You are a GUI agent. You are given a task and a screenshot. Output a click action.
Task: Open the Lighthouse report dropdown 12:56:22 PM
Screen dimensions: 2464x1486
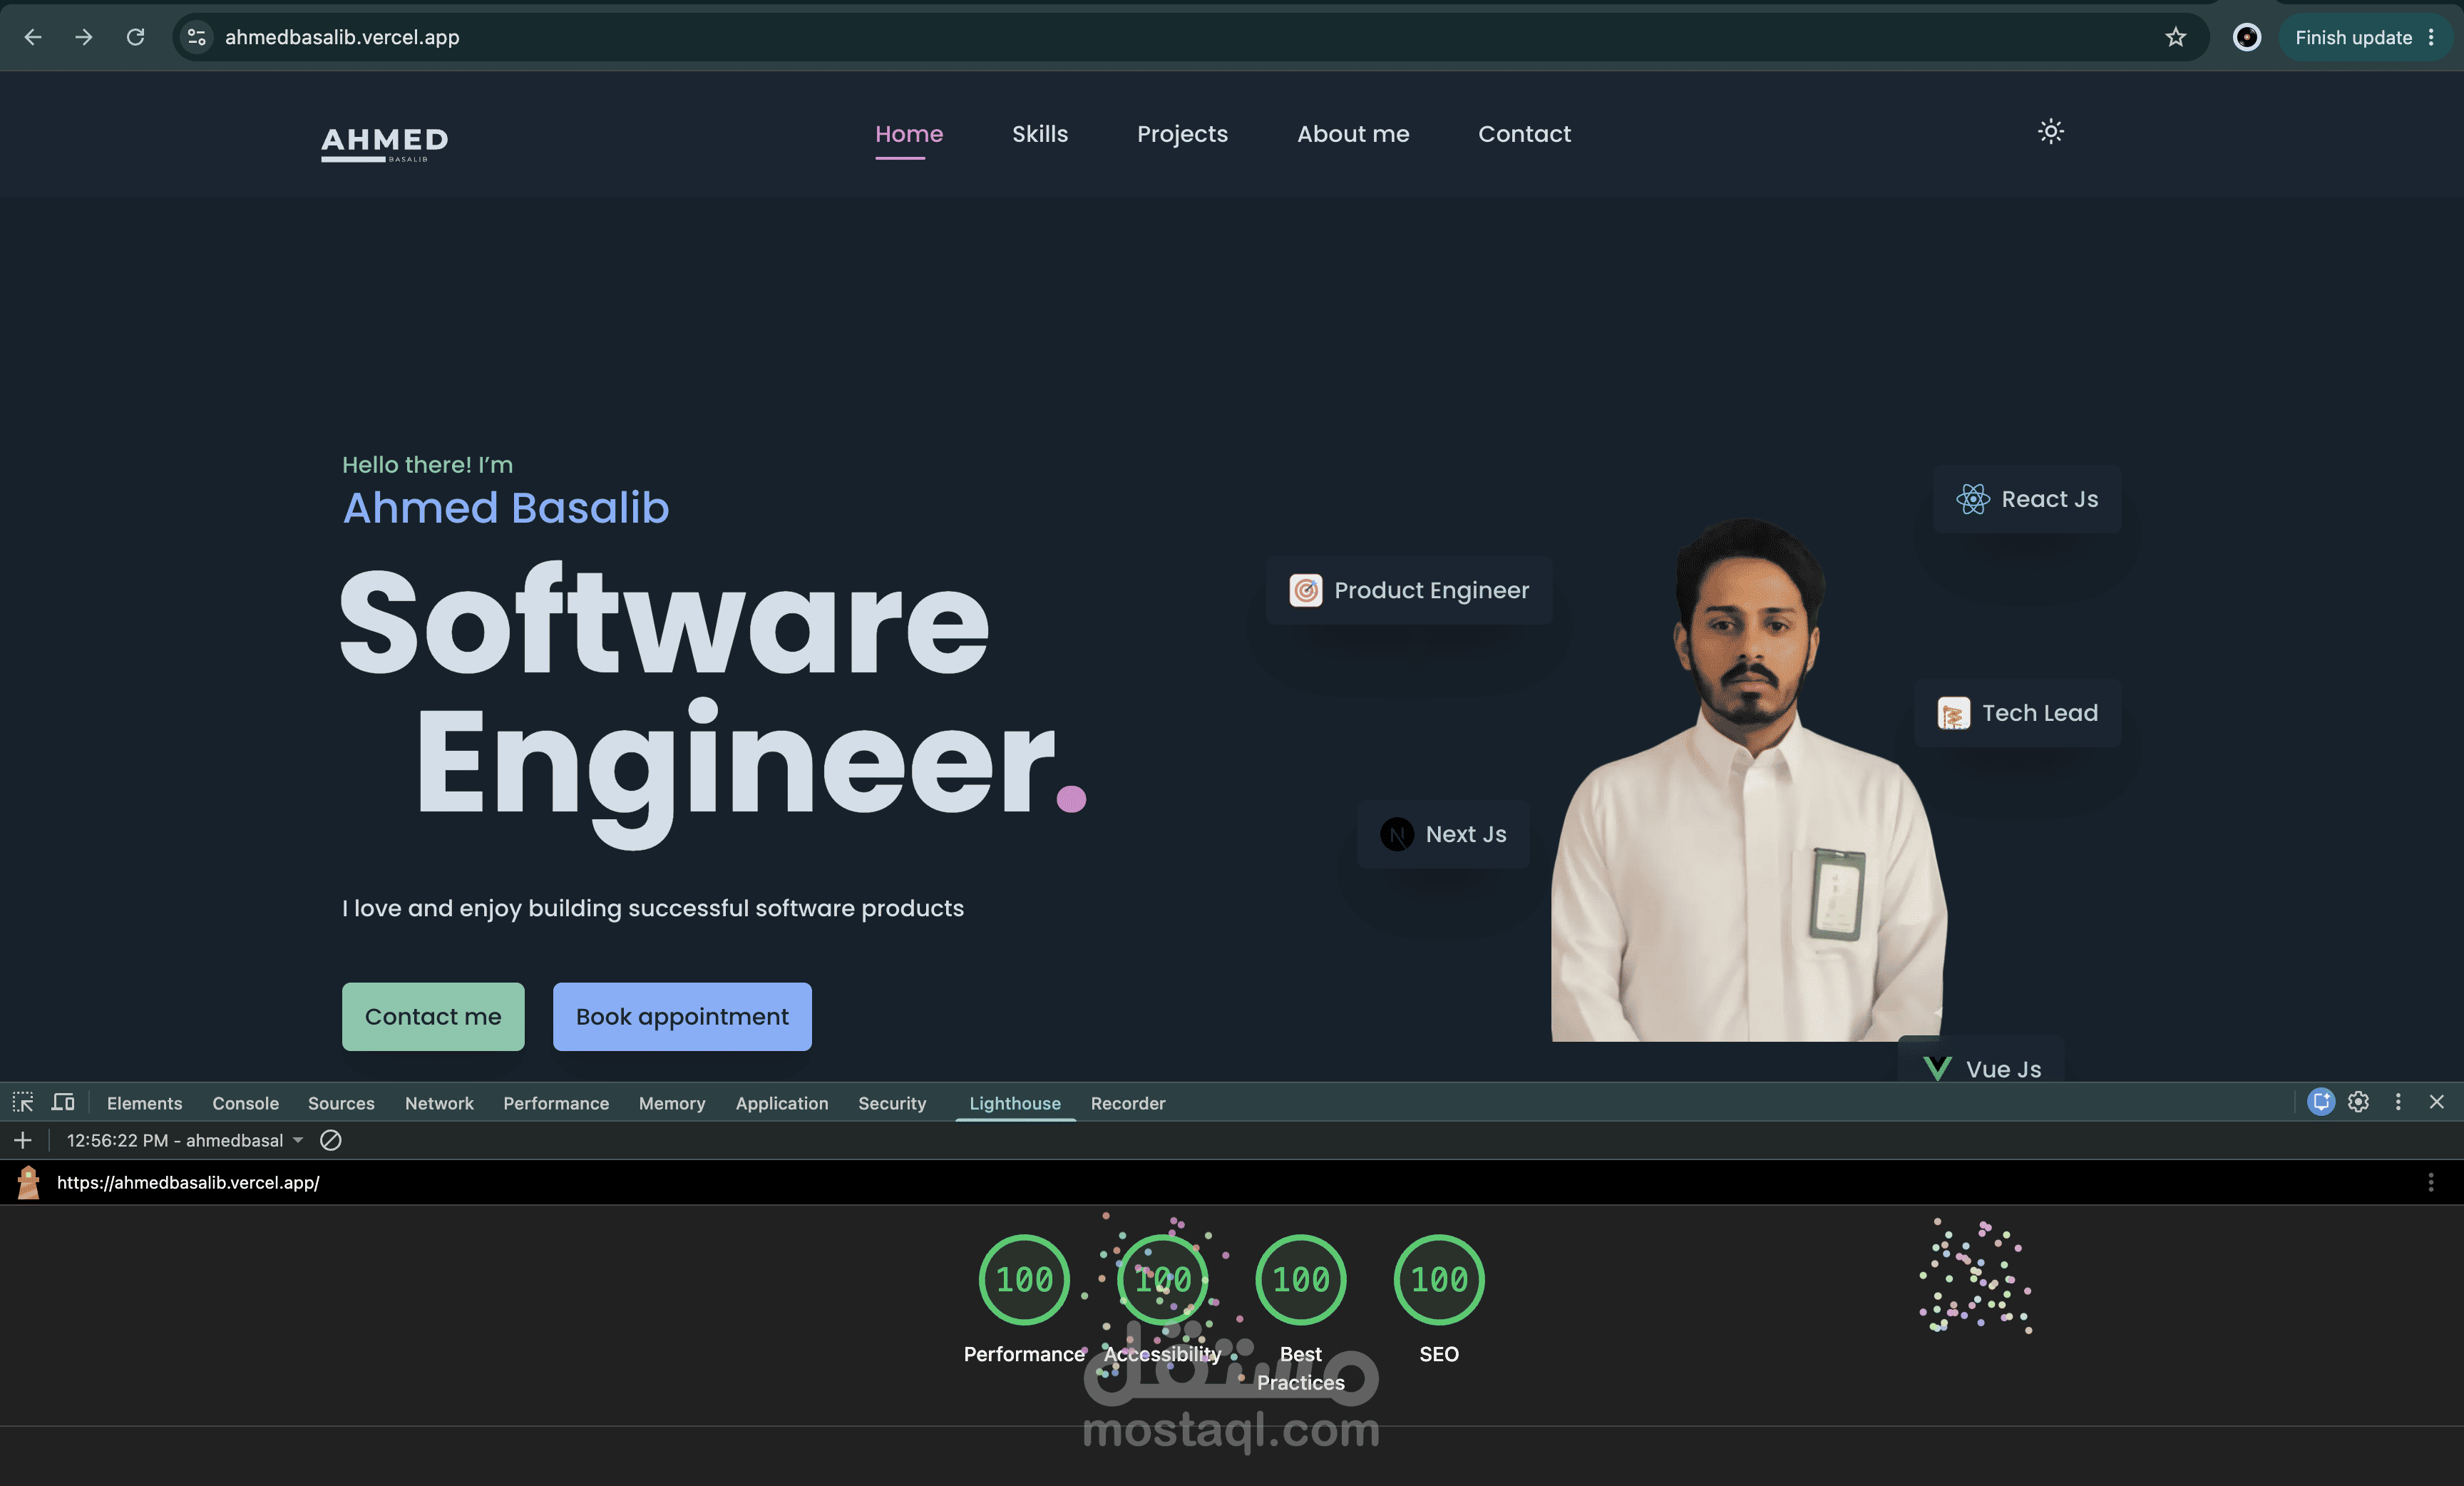point(185,1140)
